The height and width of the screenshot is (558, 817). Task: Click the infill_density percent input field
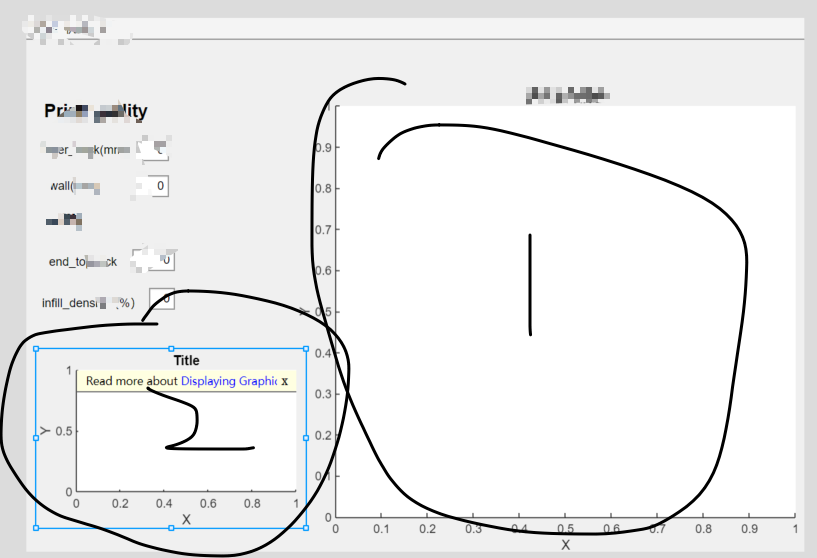pyautogui.click(x=162, y=299)
